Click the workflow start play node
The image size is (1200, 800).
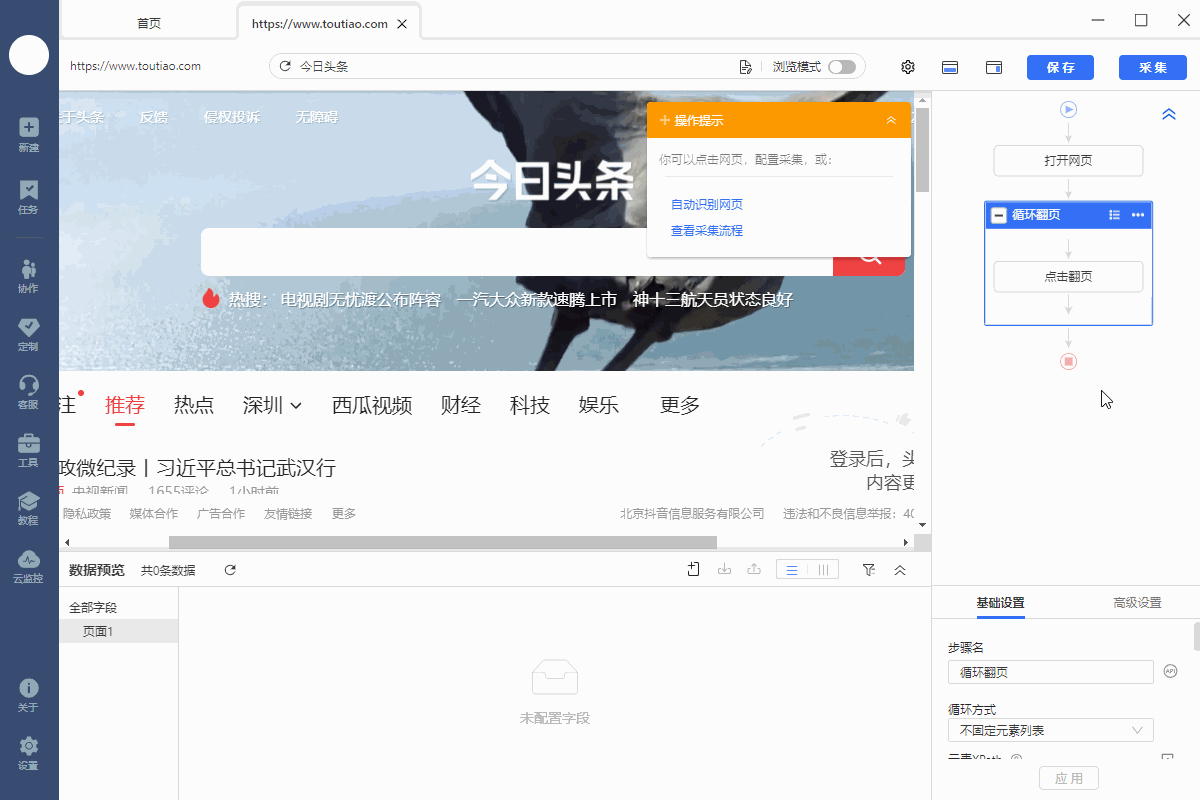[1068, 109]
